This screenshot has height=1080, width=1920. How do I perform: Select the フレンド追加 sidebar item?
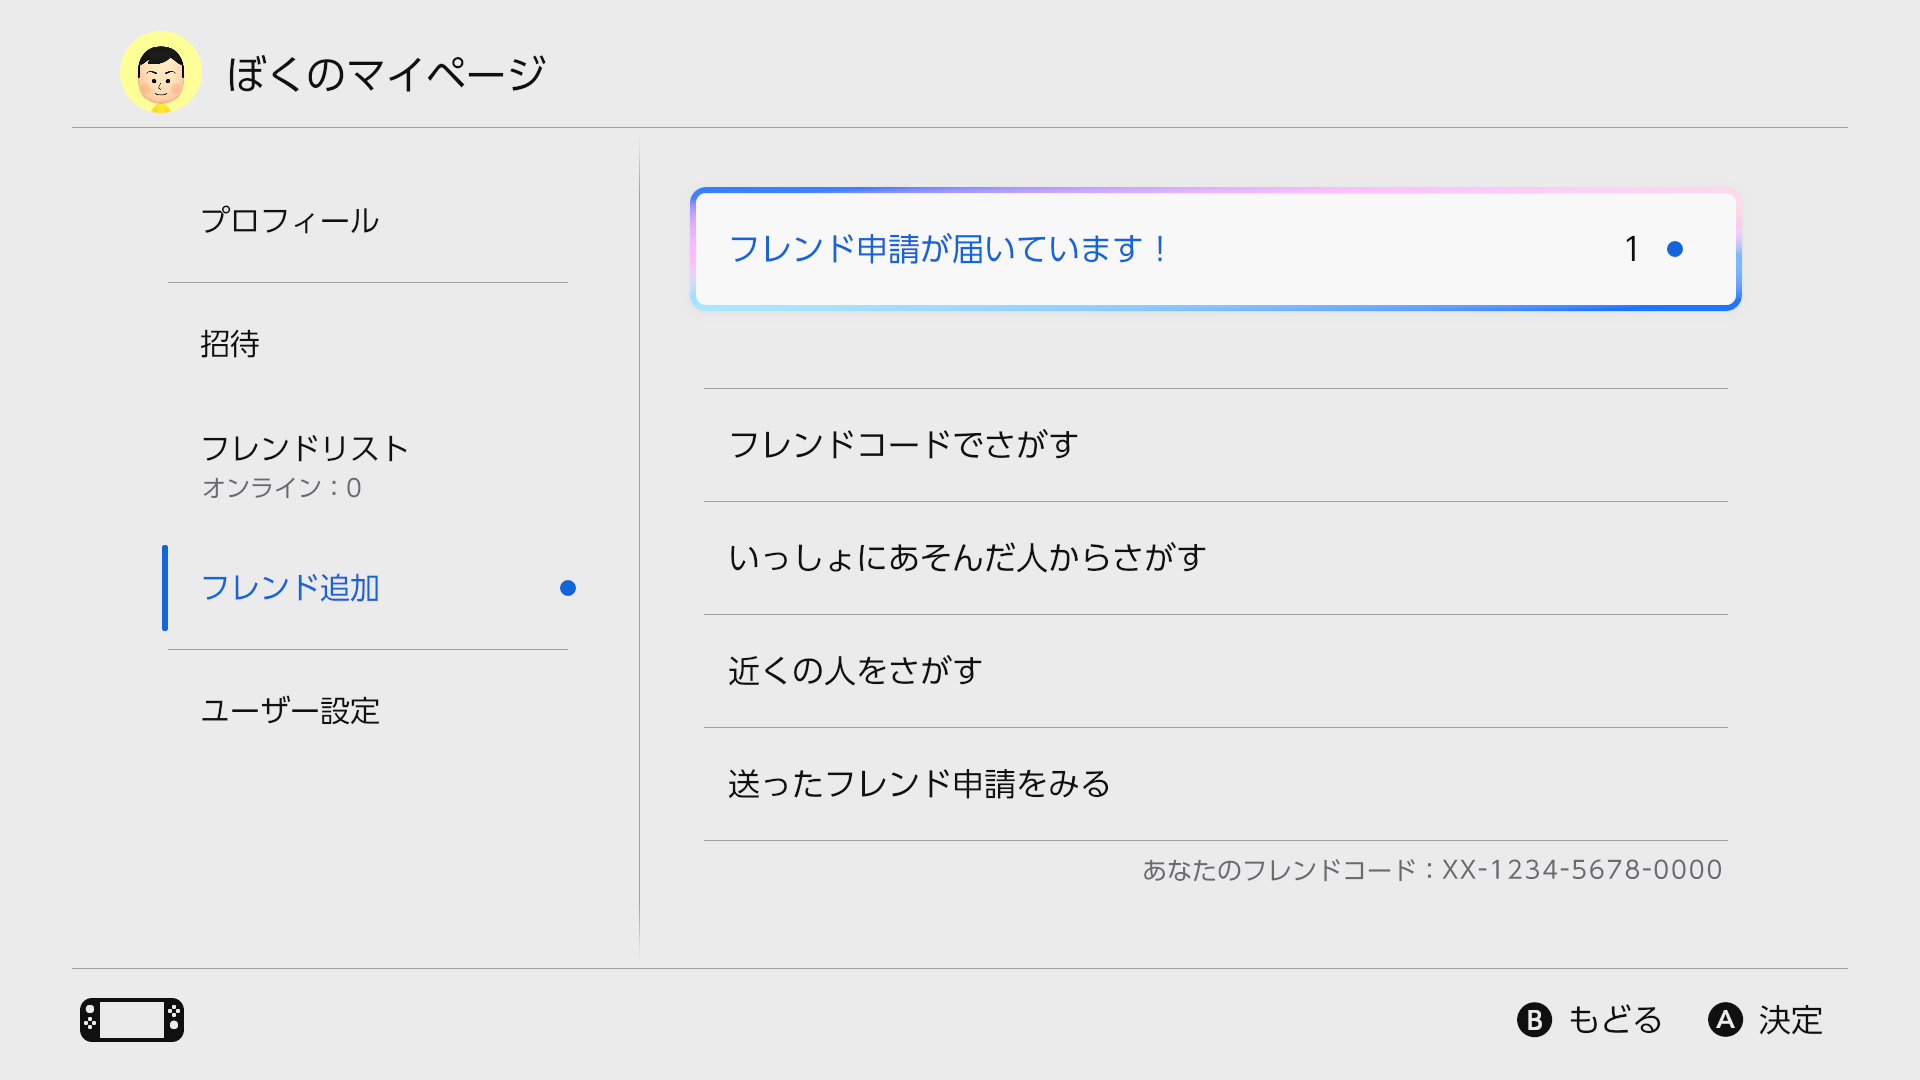point(368,588)
